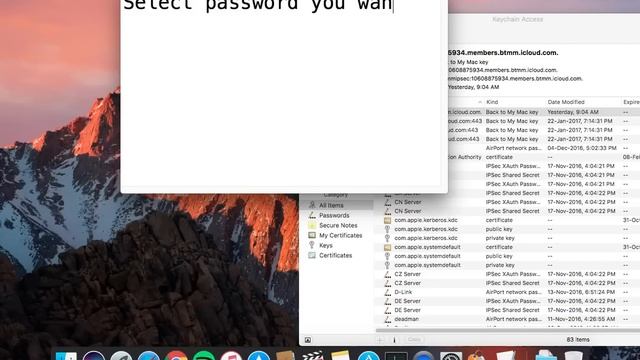Select com.apple.systemdefault private key row
The width and height of the screenshot is (640, 360).
pyautogui.click(x=507, y=265)
